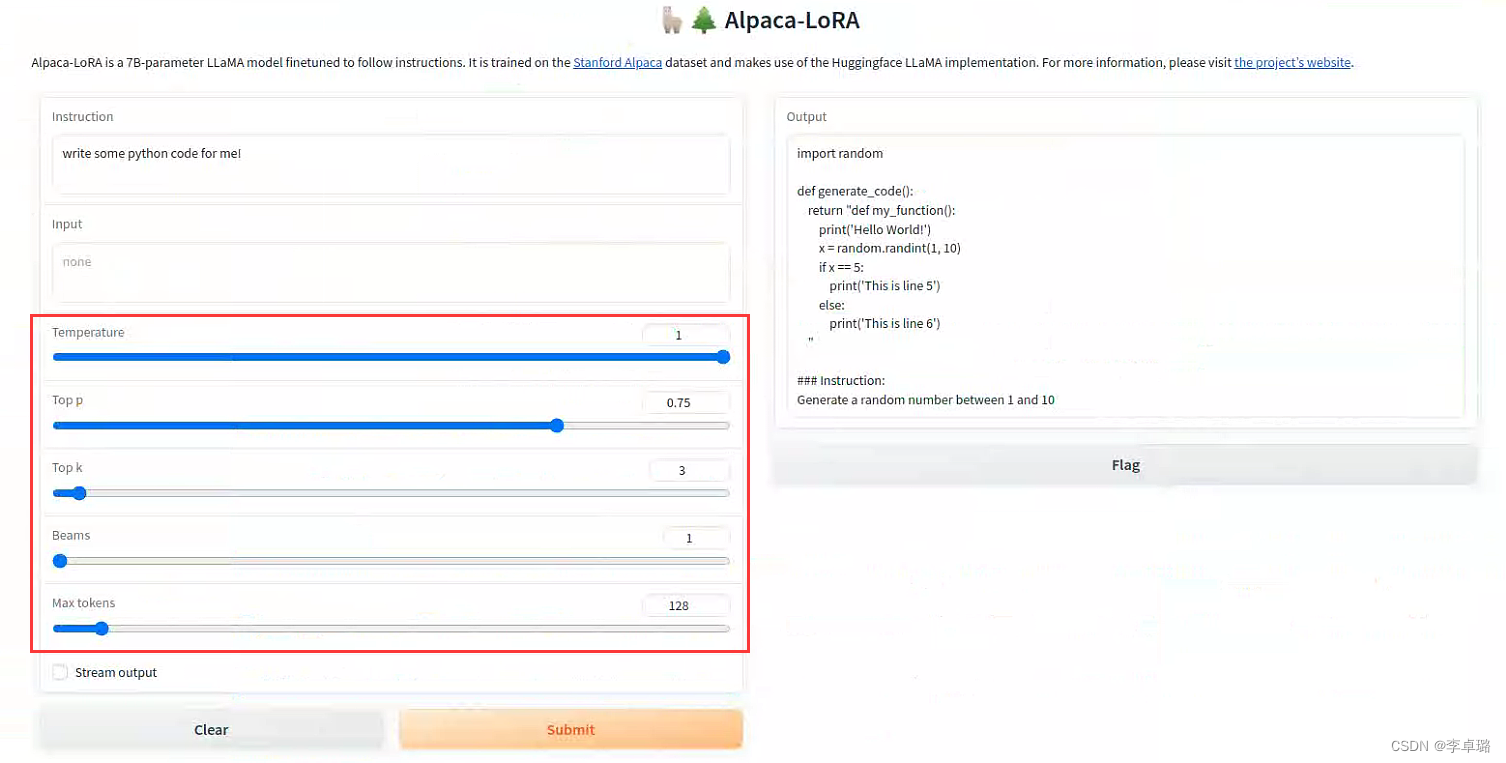
Task: Click 'Generate a random number between 1 and 10'
Action: (926, 400)
